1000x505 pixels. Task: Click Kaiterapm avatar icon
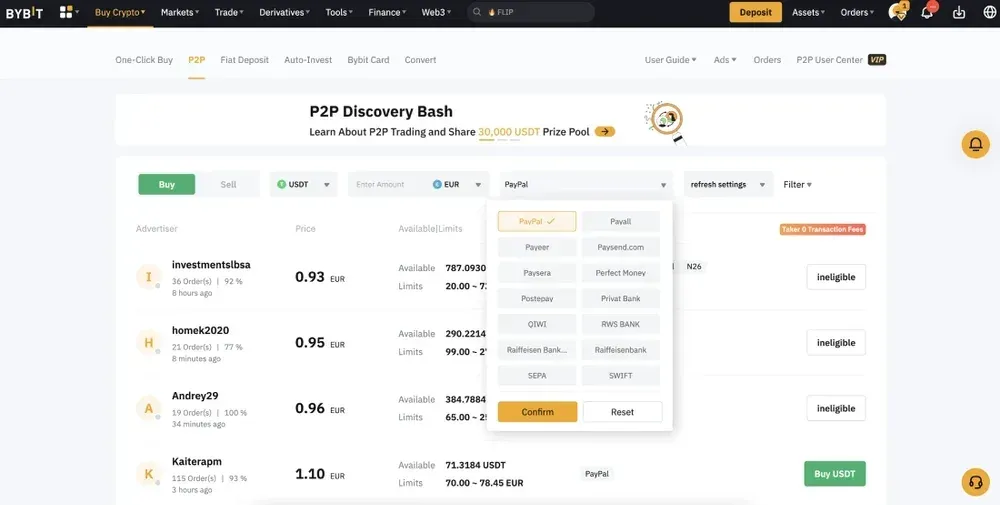149,474
